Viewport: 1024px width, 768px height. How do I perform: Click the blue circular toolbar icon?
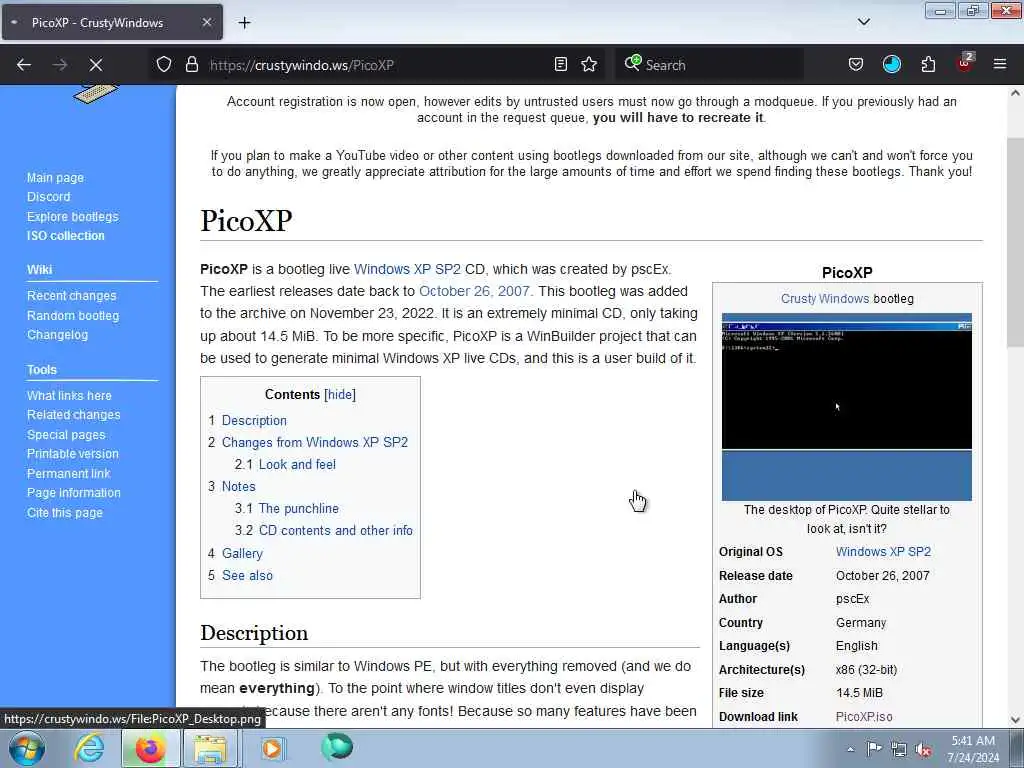point(892,65)
